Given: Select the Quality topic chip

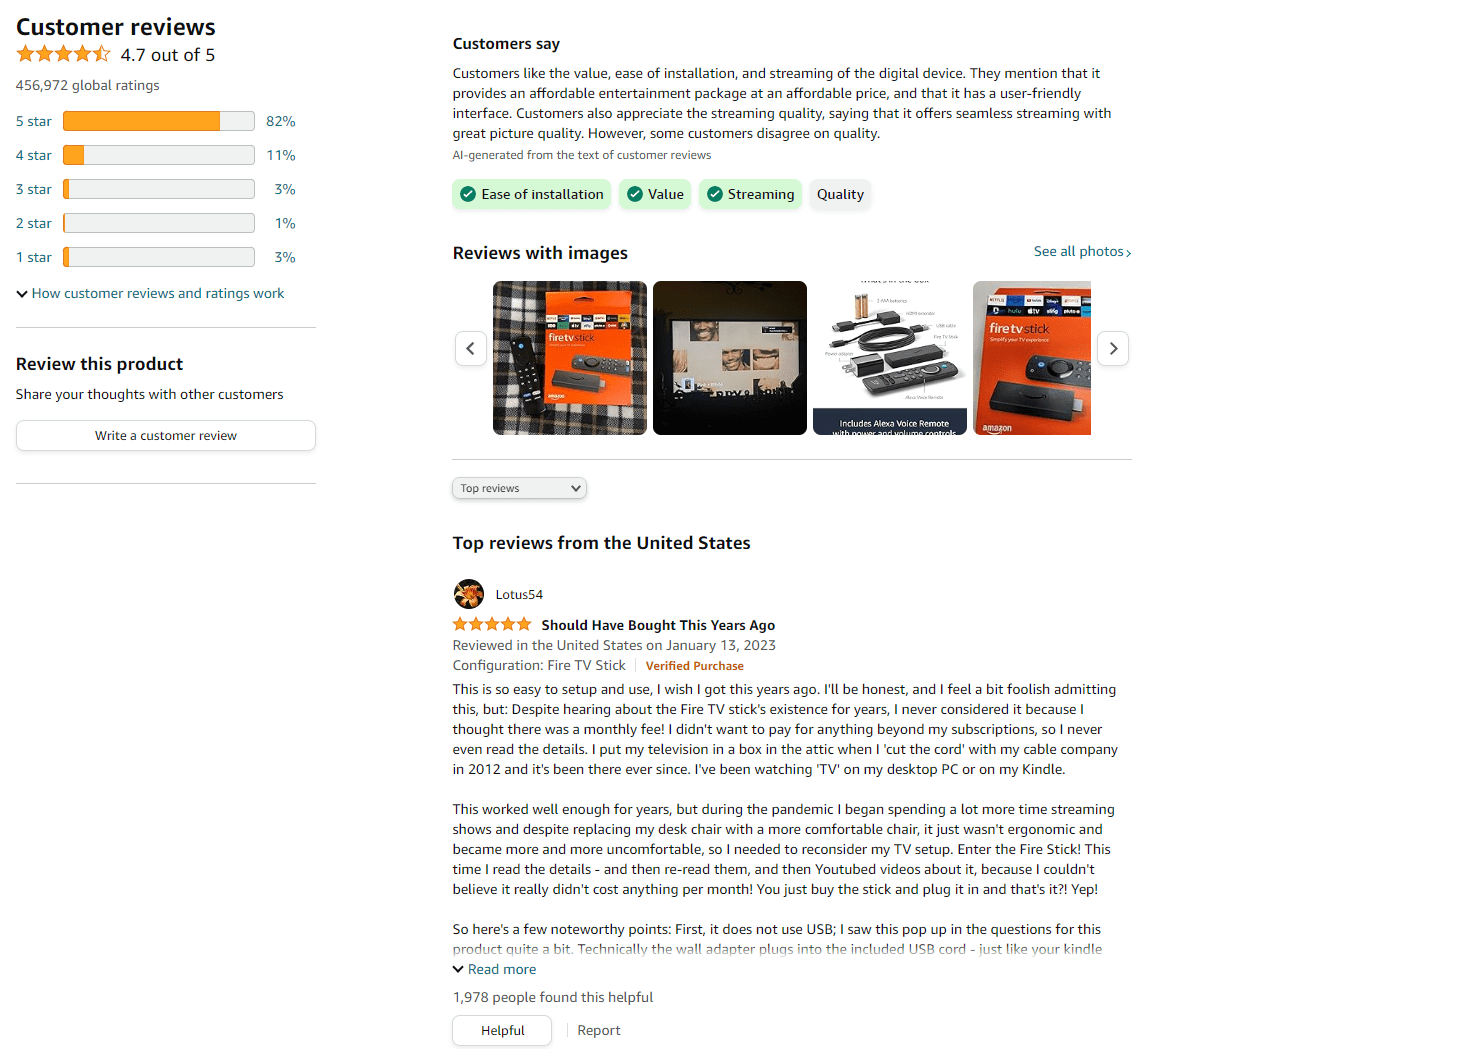Looking at the screenshot, I should tap(840, 194).
